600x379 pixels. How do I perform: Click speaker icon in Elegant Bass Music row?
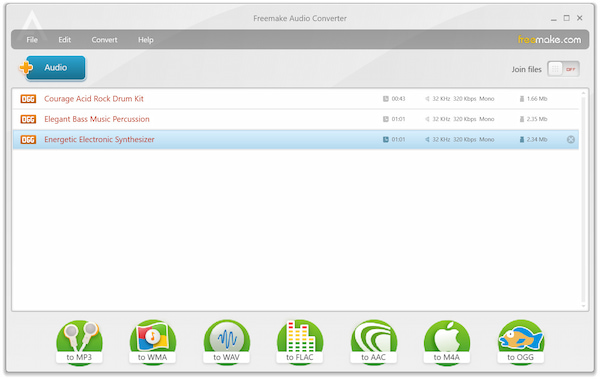tap(427, 119)
